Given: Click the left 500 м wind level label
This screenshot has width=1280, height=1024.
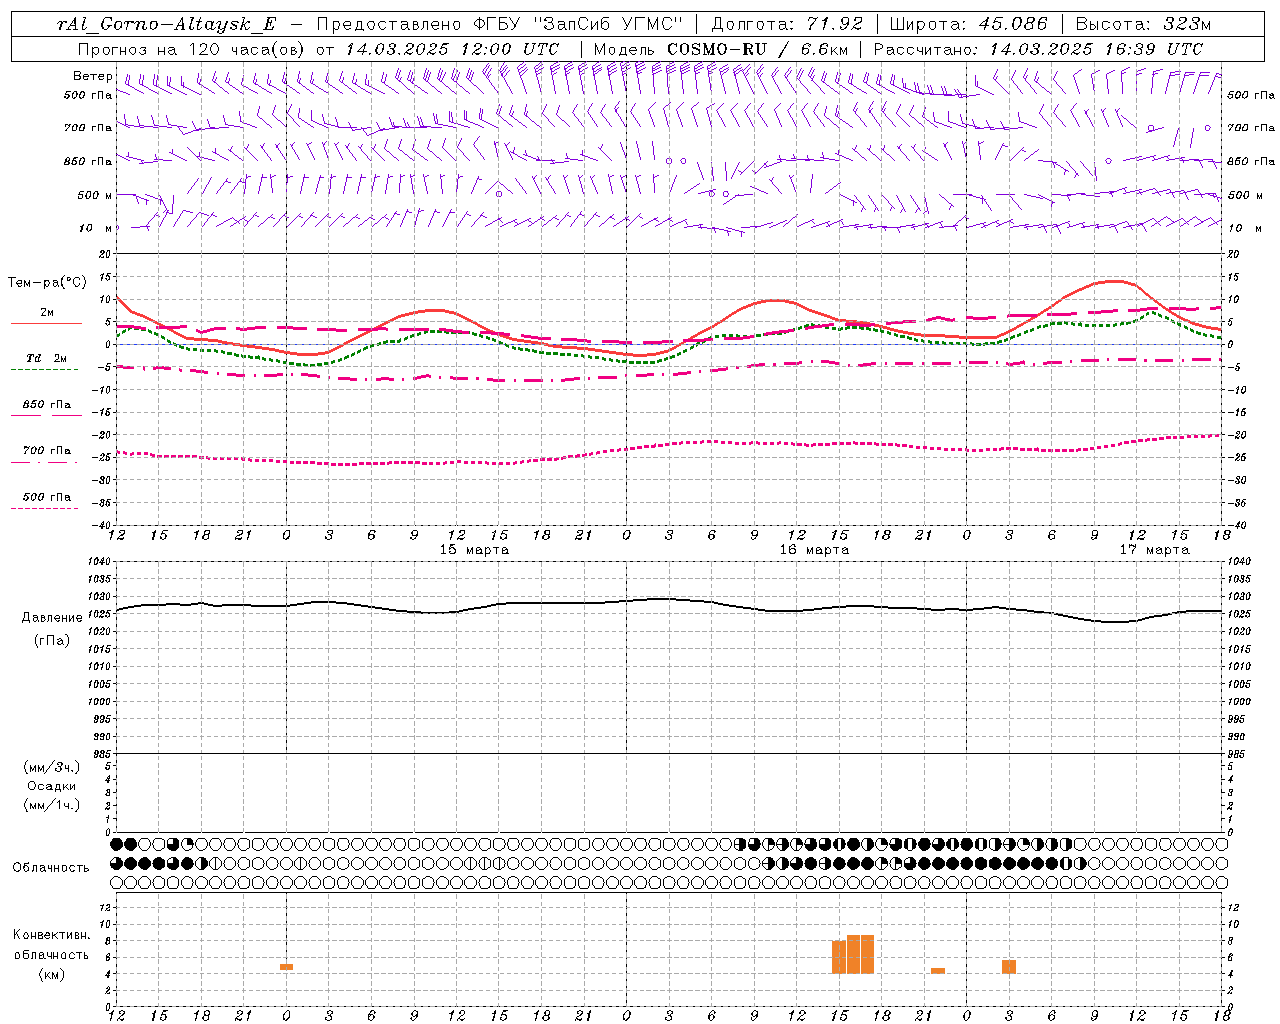Looking at the screenshot, I should coord(95,195).
